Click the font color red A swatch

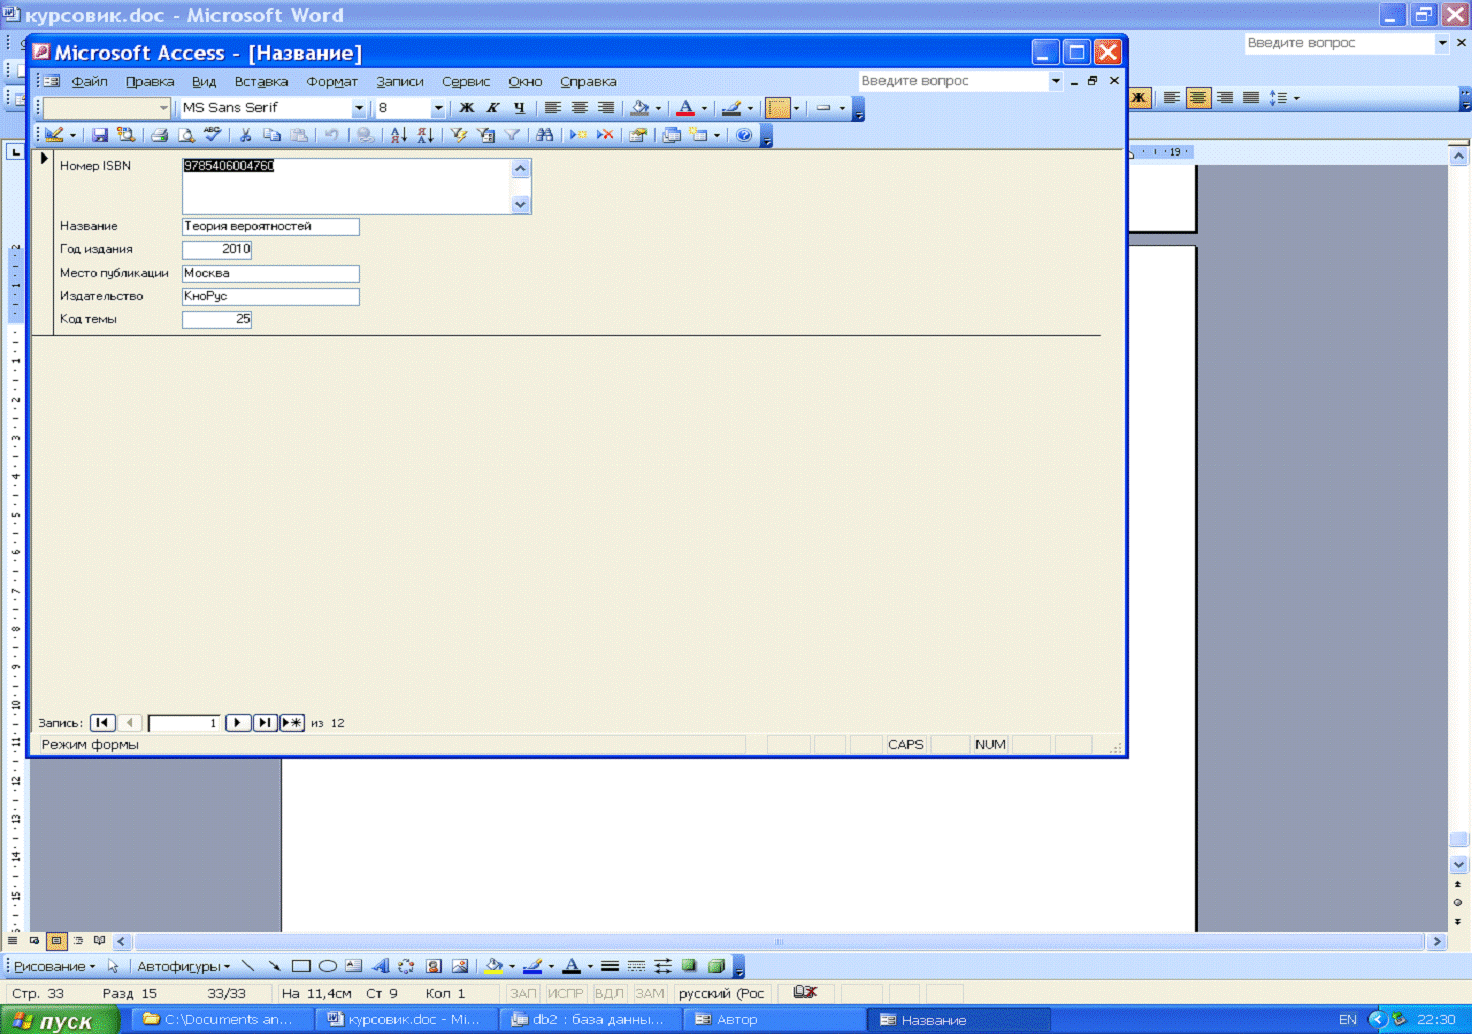[685, 108]
